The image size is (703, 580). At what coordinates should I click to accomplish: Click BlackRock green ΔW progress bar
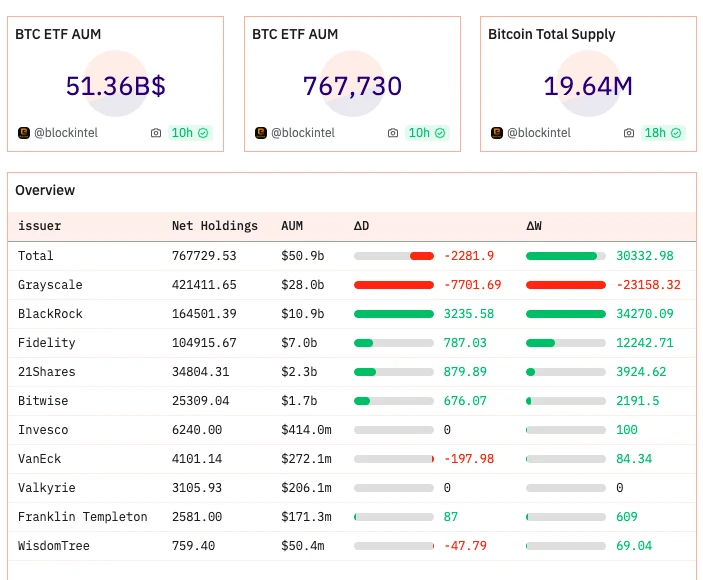coord(566,314)
